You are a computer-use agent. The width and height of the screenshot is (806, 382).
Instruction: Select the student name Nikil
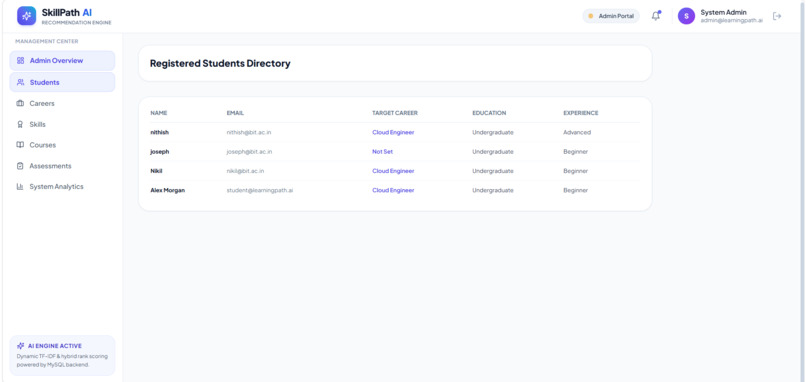coord(156,171)
